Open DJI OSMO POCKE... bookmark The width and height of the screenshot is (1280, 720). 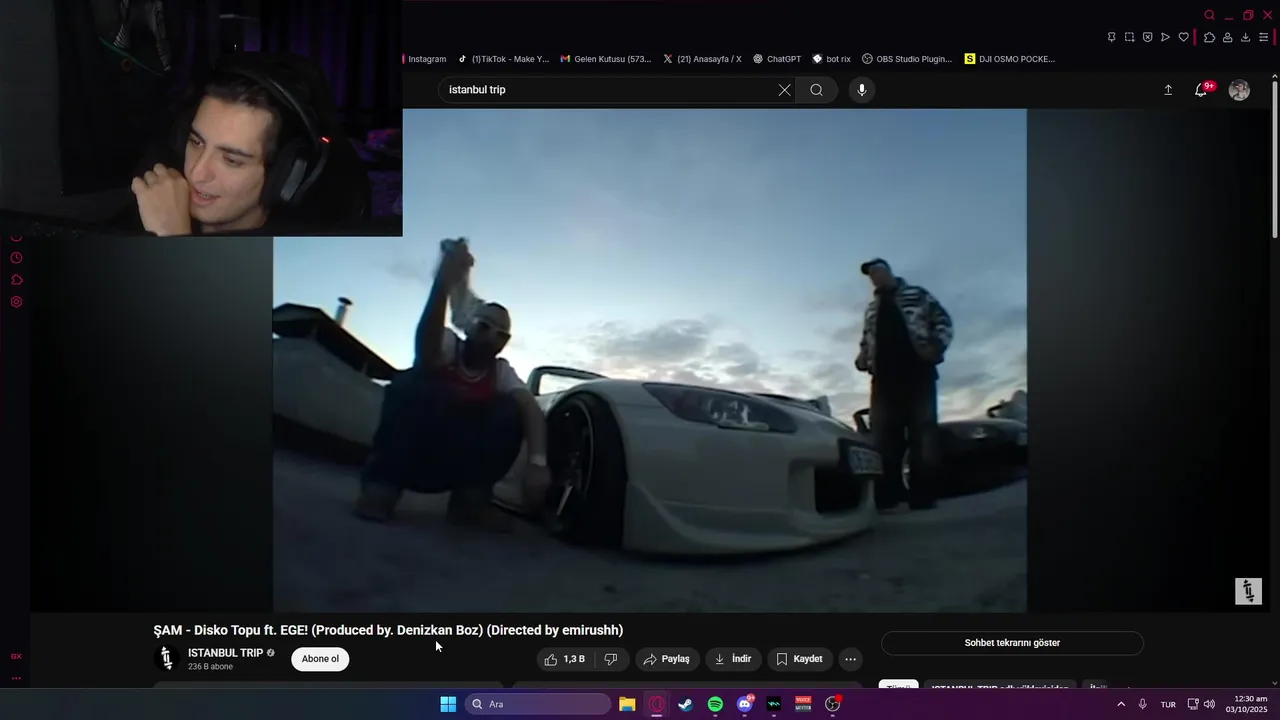coord(1009,59)
